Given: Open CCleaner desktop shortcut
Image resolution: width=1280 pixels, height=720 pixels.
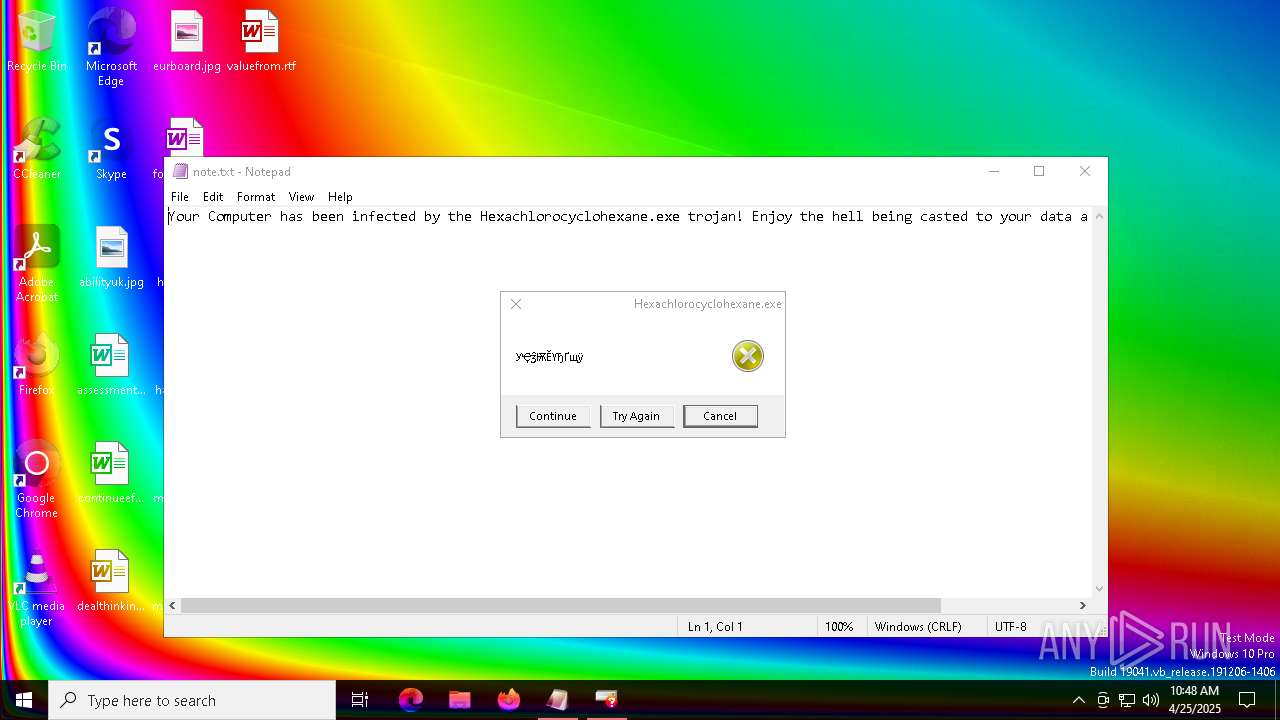Looking at the screenshot, I should (x=37, y=148).
